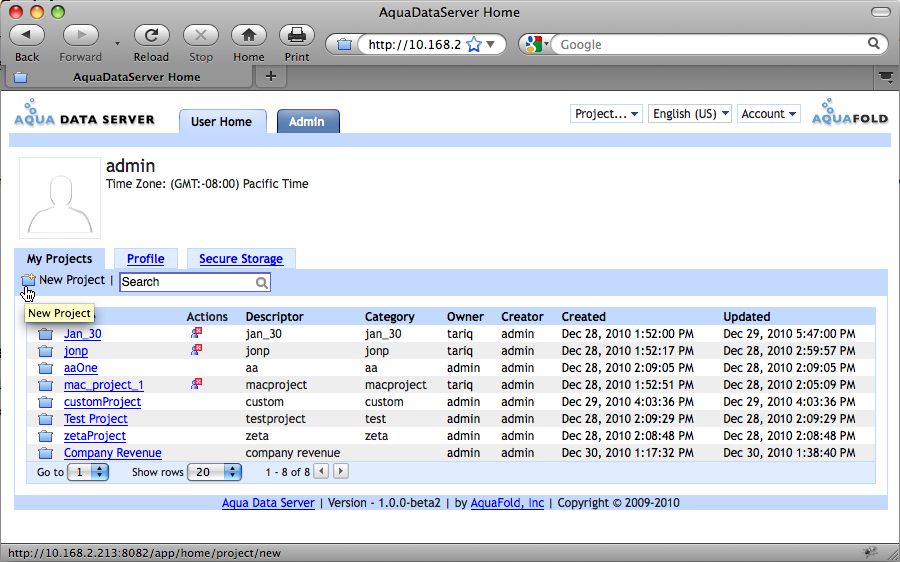Open the Project... dropdown menu
900x562 pixels.
[606, 114]
